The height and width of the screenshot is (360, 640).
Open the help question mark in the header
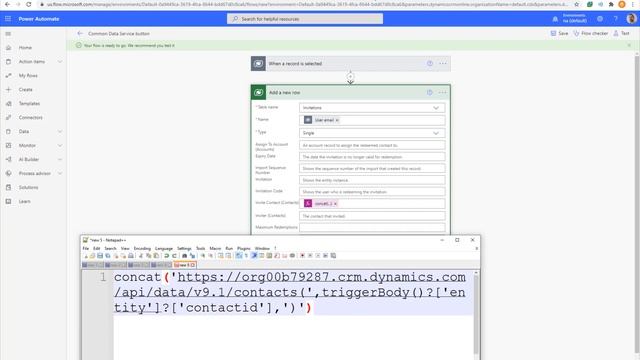click(616, 19)
